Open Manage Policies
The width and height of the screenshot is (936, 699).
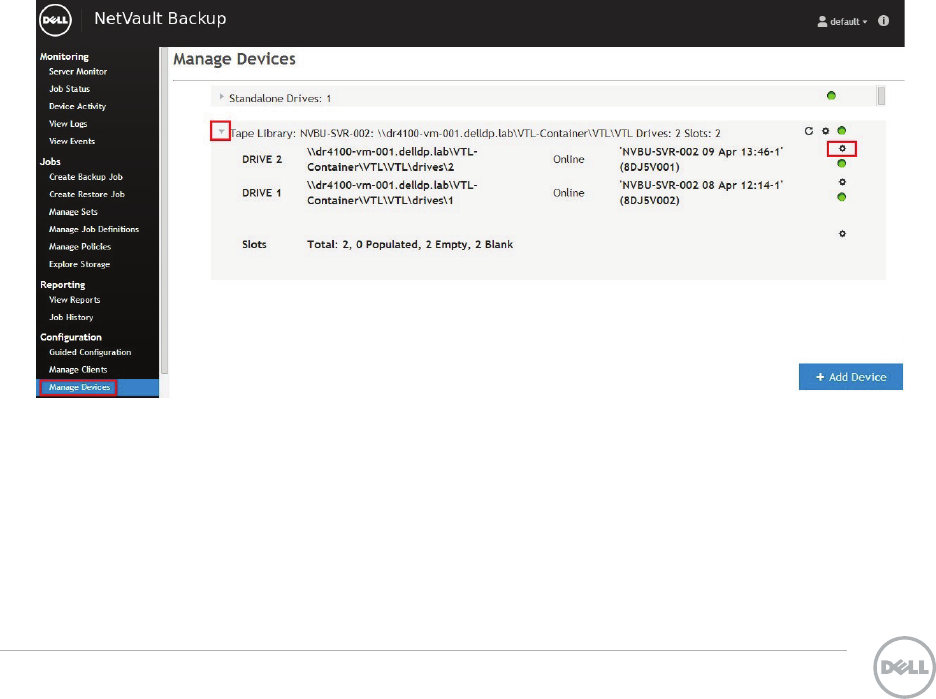click(79, 247)
